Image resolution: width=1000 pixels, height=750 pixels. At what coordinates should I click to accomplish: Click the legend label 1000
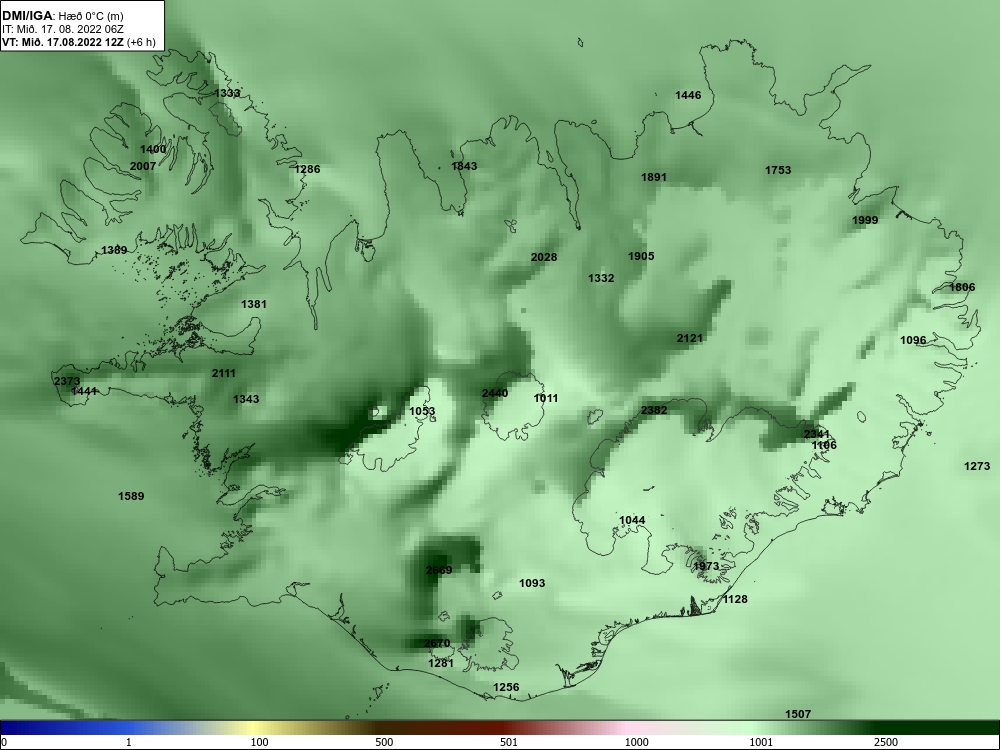tap(636, 742)
